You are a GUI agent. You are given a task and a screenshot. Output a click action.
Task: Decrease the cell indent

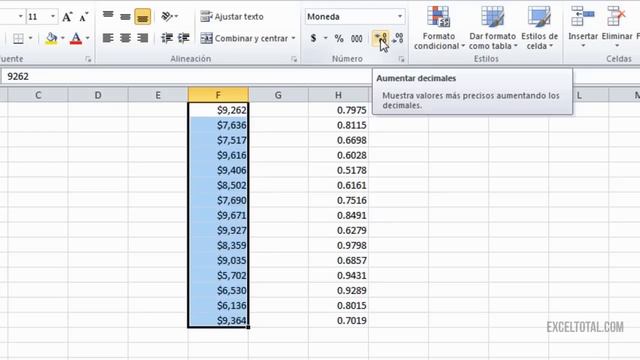[167, 38]
